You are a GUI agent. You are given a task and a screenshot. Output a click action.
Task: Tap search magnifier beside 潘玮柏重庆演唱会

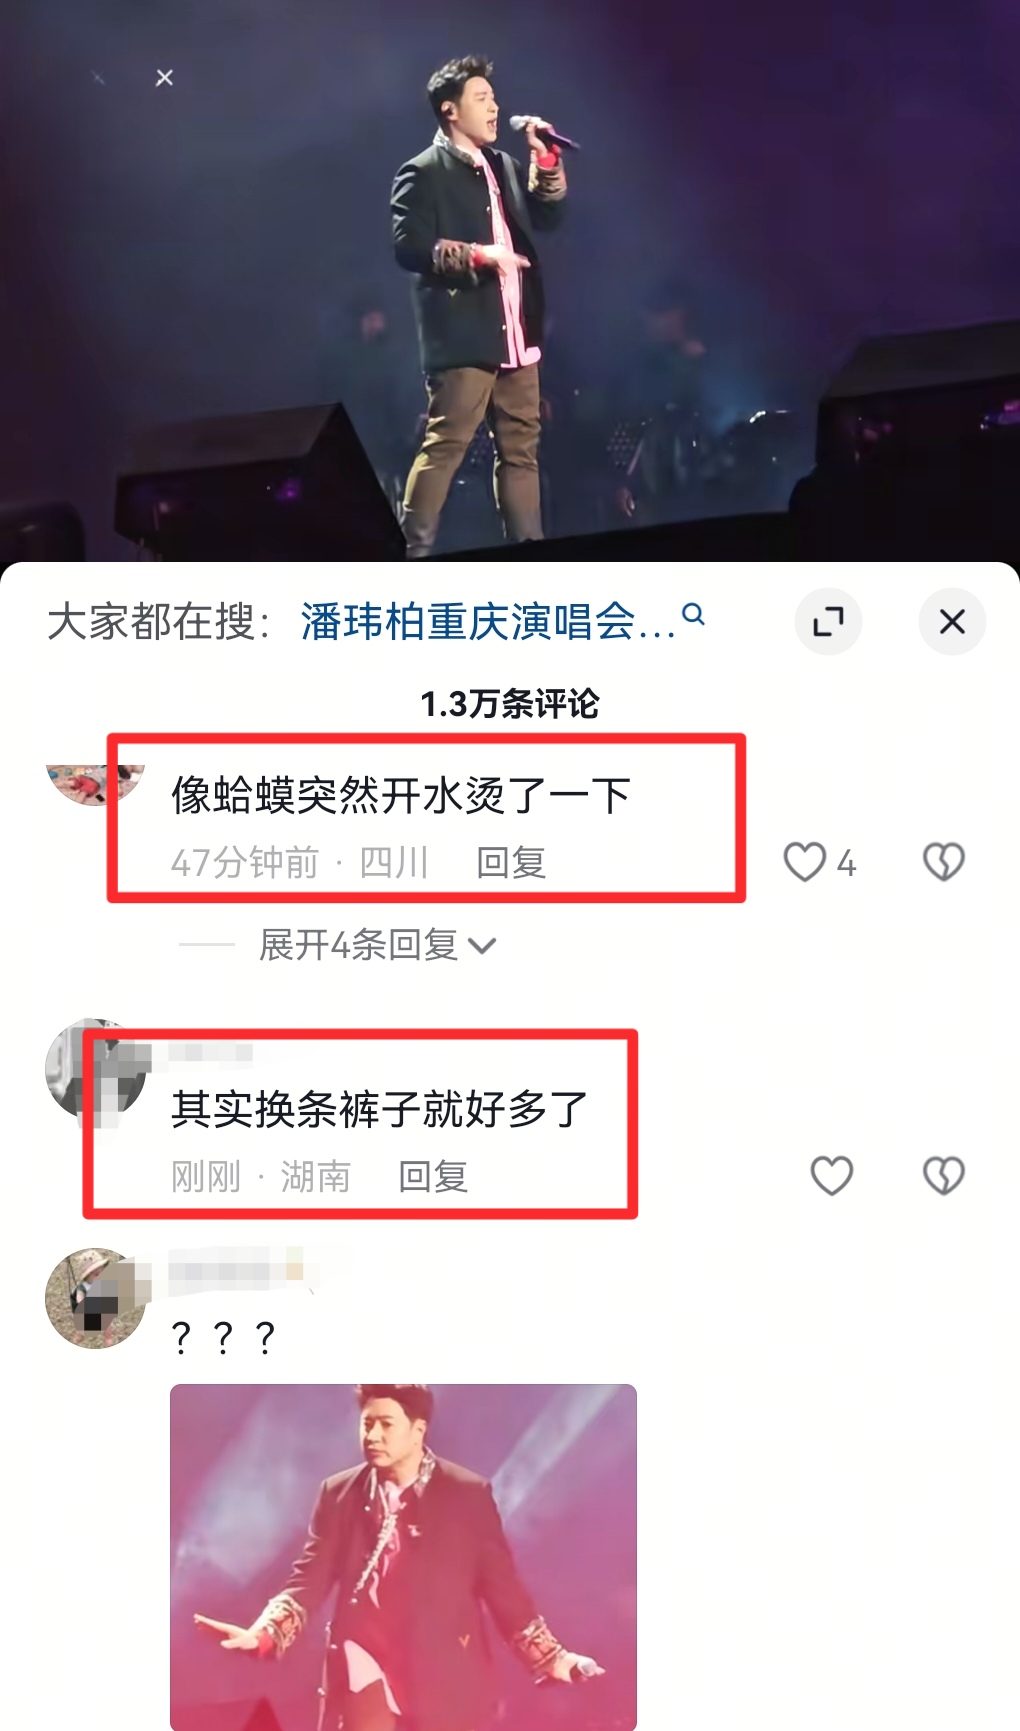tap(693, 614)
